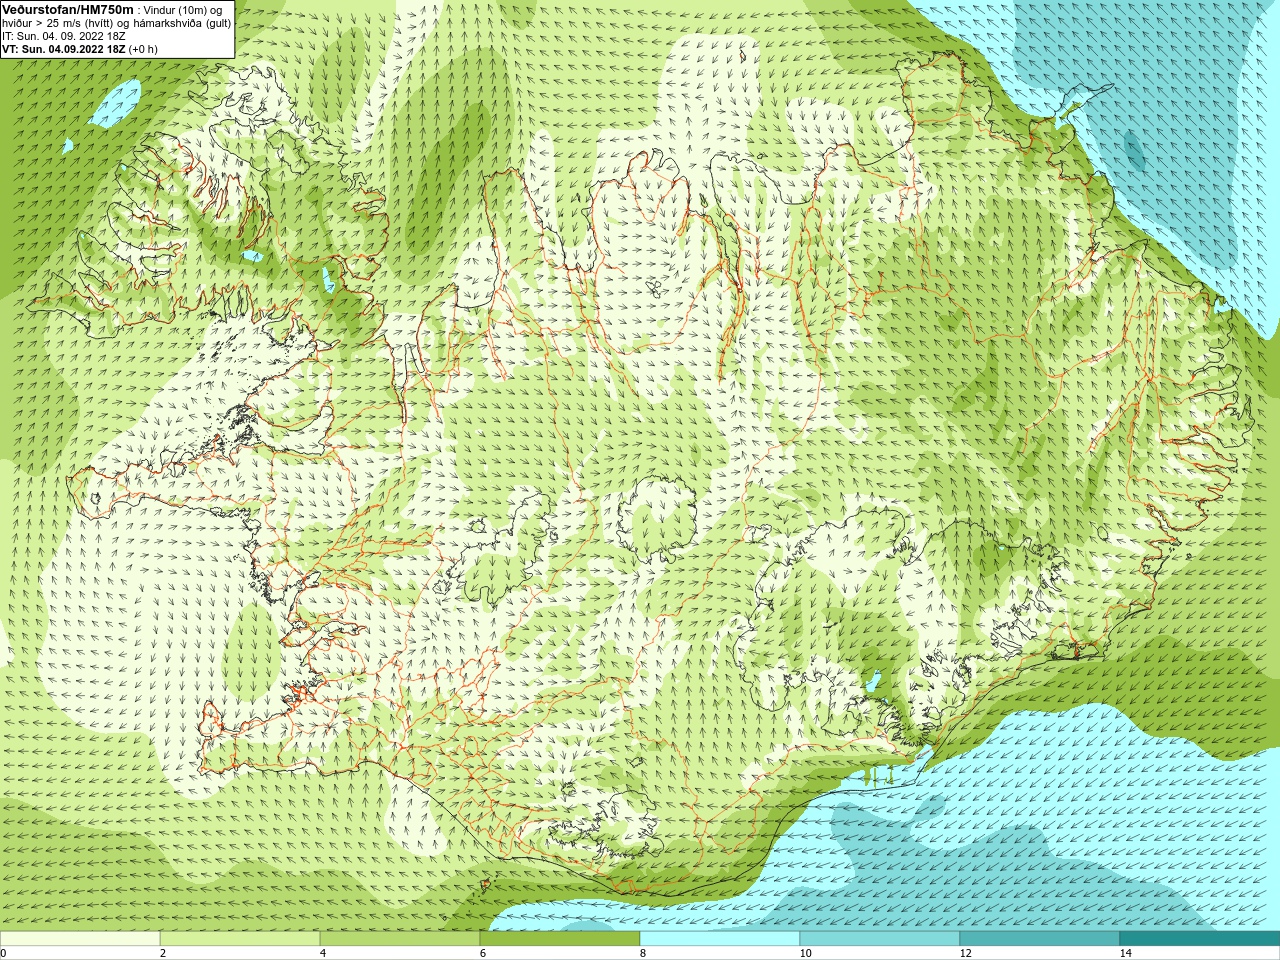Select the olive green 6–8 m/s swatch
Image resolution: width=1280 pixels, height=960 pixels.
coord(560,938)
